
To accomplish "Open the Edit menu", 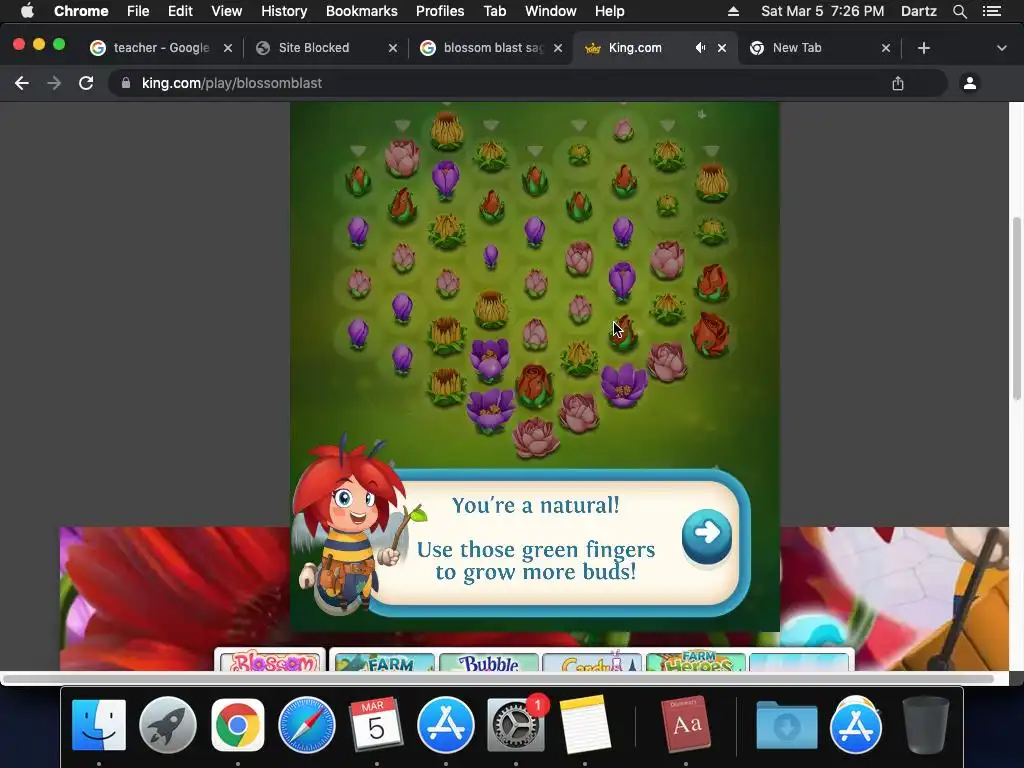I will click(x=180, y=11).
